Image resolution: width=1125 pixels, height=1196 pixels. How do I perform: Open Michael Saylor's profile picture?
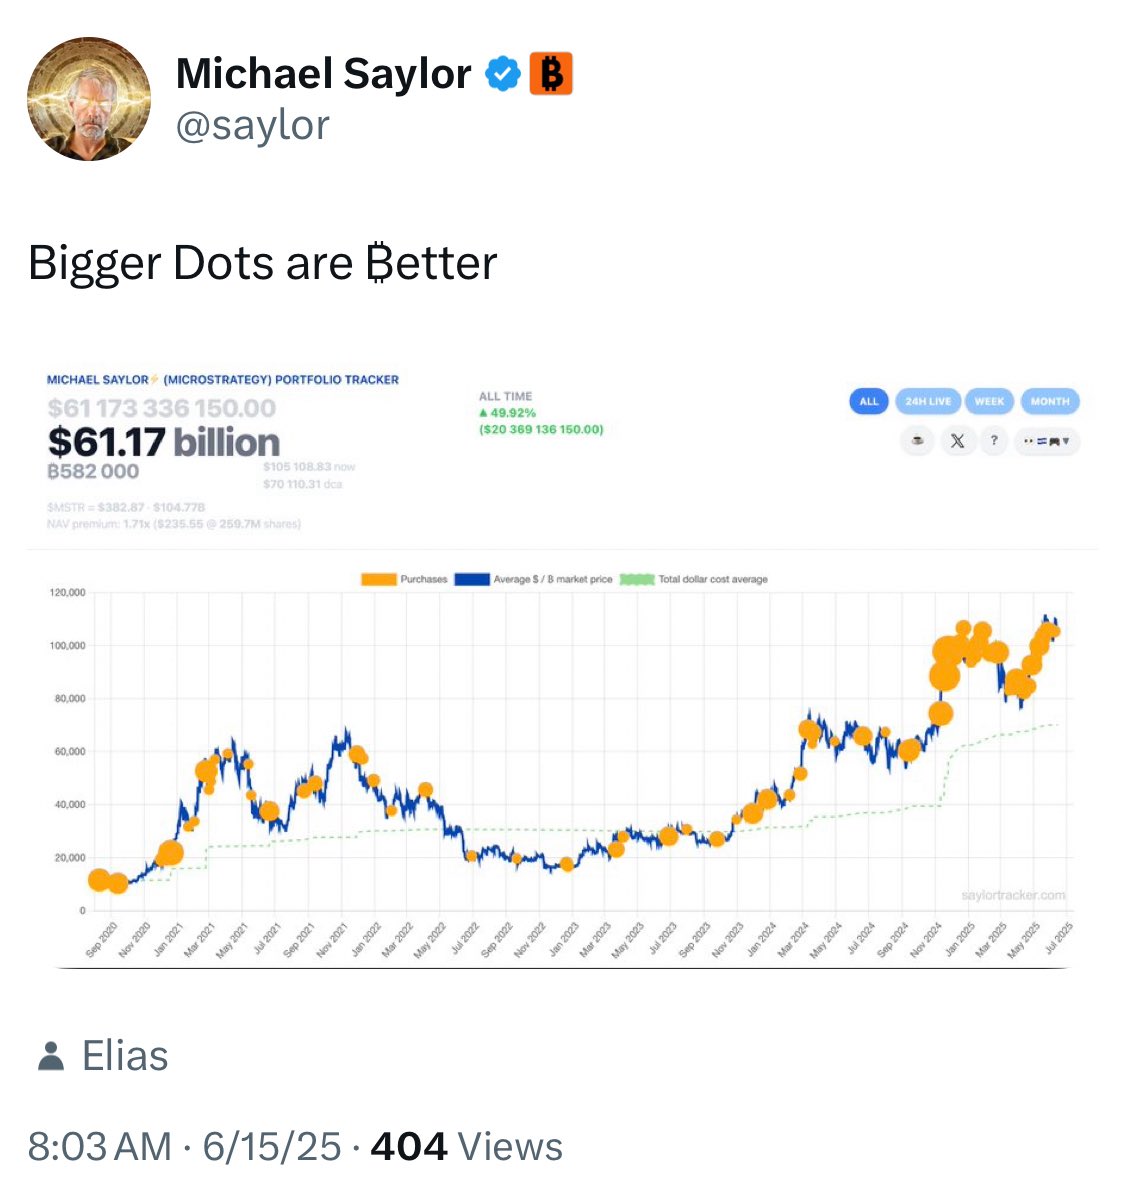coord(89,99)
